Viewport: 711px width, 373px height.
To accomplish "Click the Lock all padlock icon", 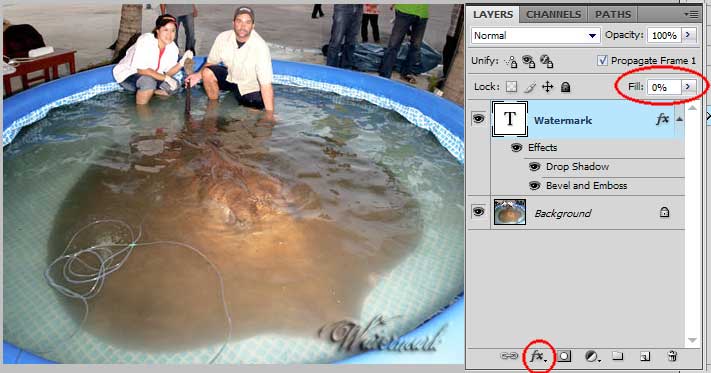I will point(565,87).
